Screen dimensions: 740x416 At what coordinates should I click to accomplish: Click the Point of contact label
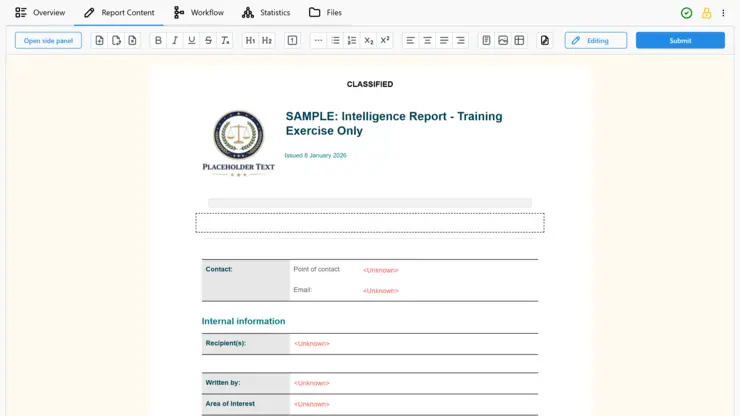pyautogui.click(x=316, y=269)
